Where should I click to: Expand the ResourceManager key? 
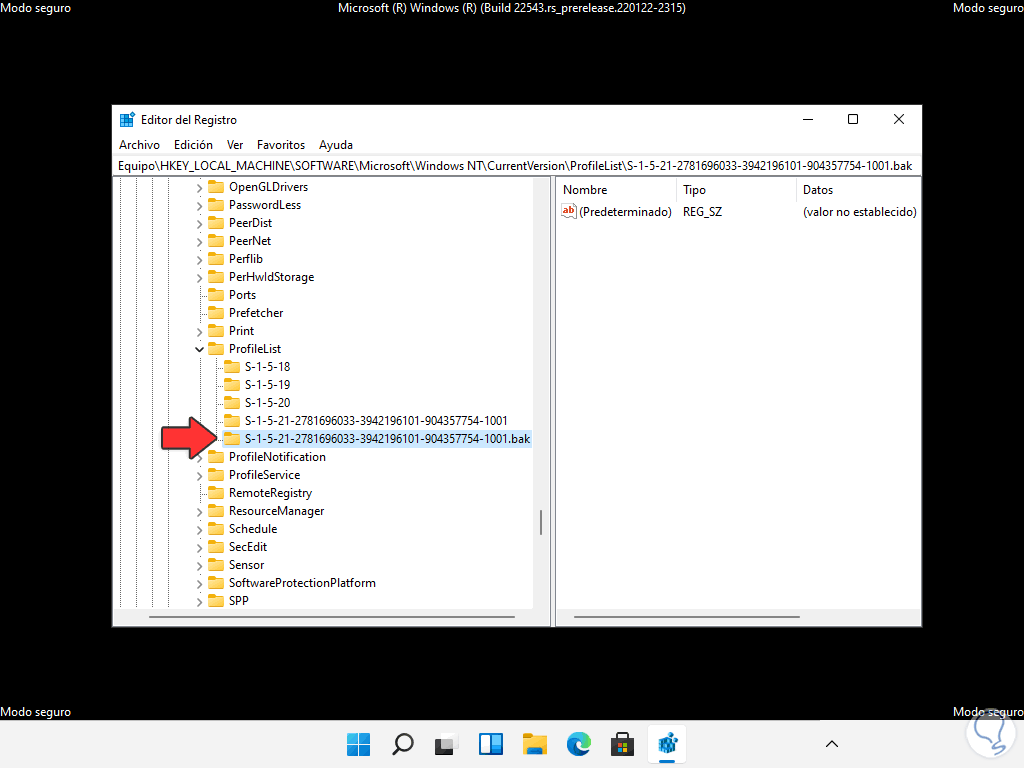coord(200,511)
